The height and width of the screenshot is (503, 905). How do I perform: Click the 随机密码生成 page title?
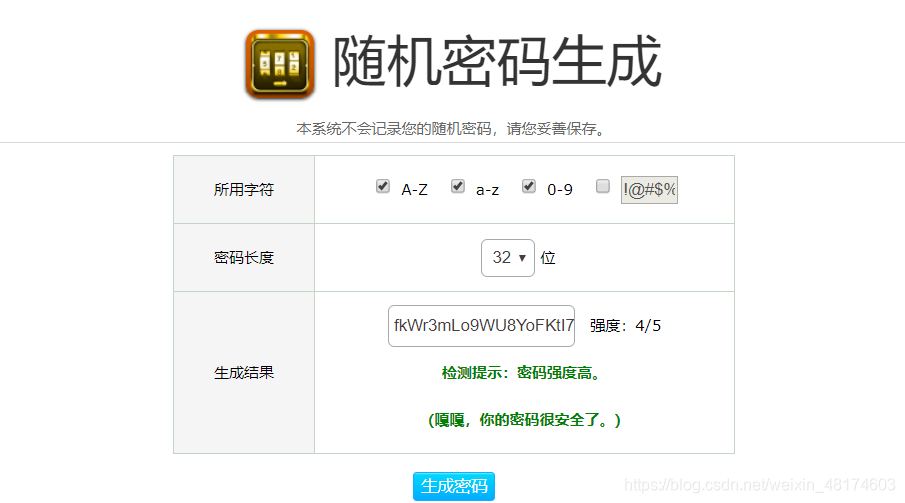[497, 61]
